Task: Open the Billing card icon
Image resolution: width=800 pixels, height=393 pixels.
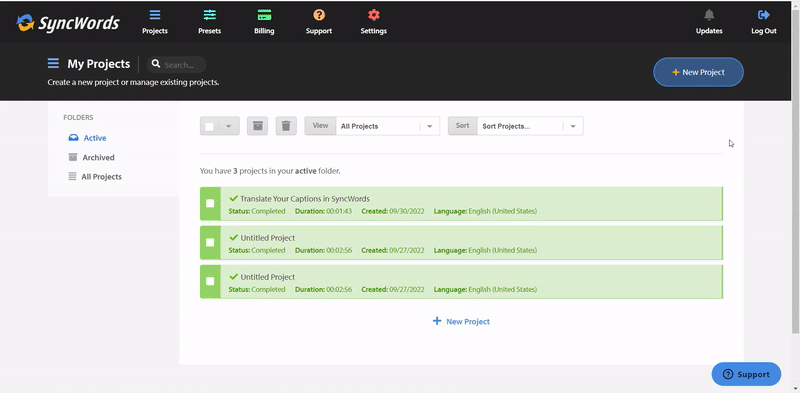Action: (x=264, y=15)
